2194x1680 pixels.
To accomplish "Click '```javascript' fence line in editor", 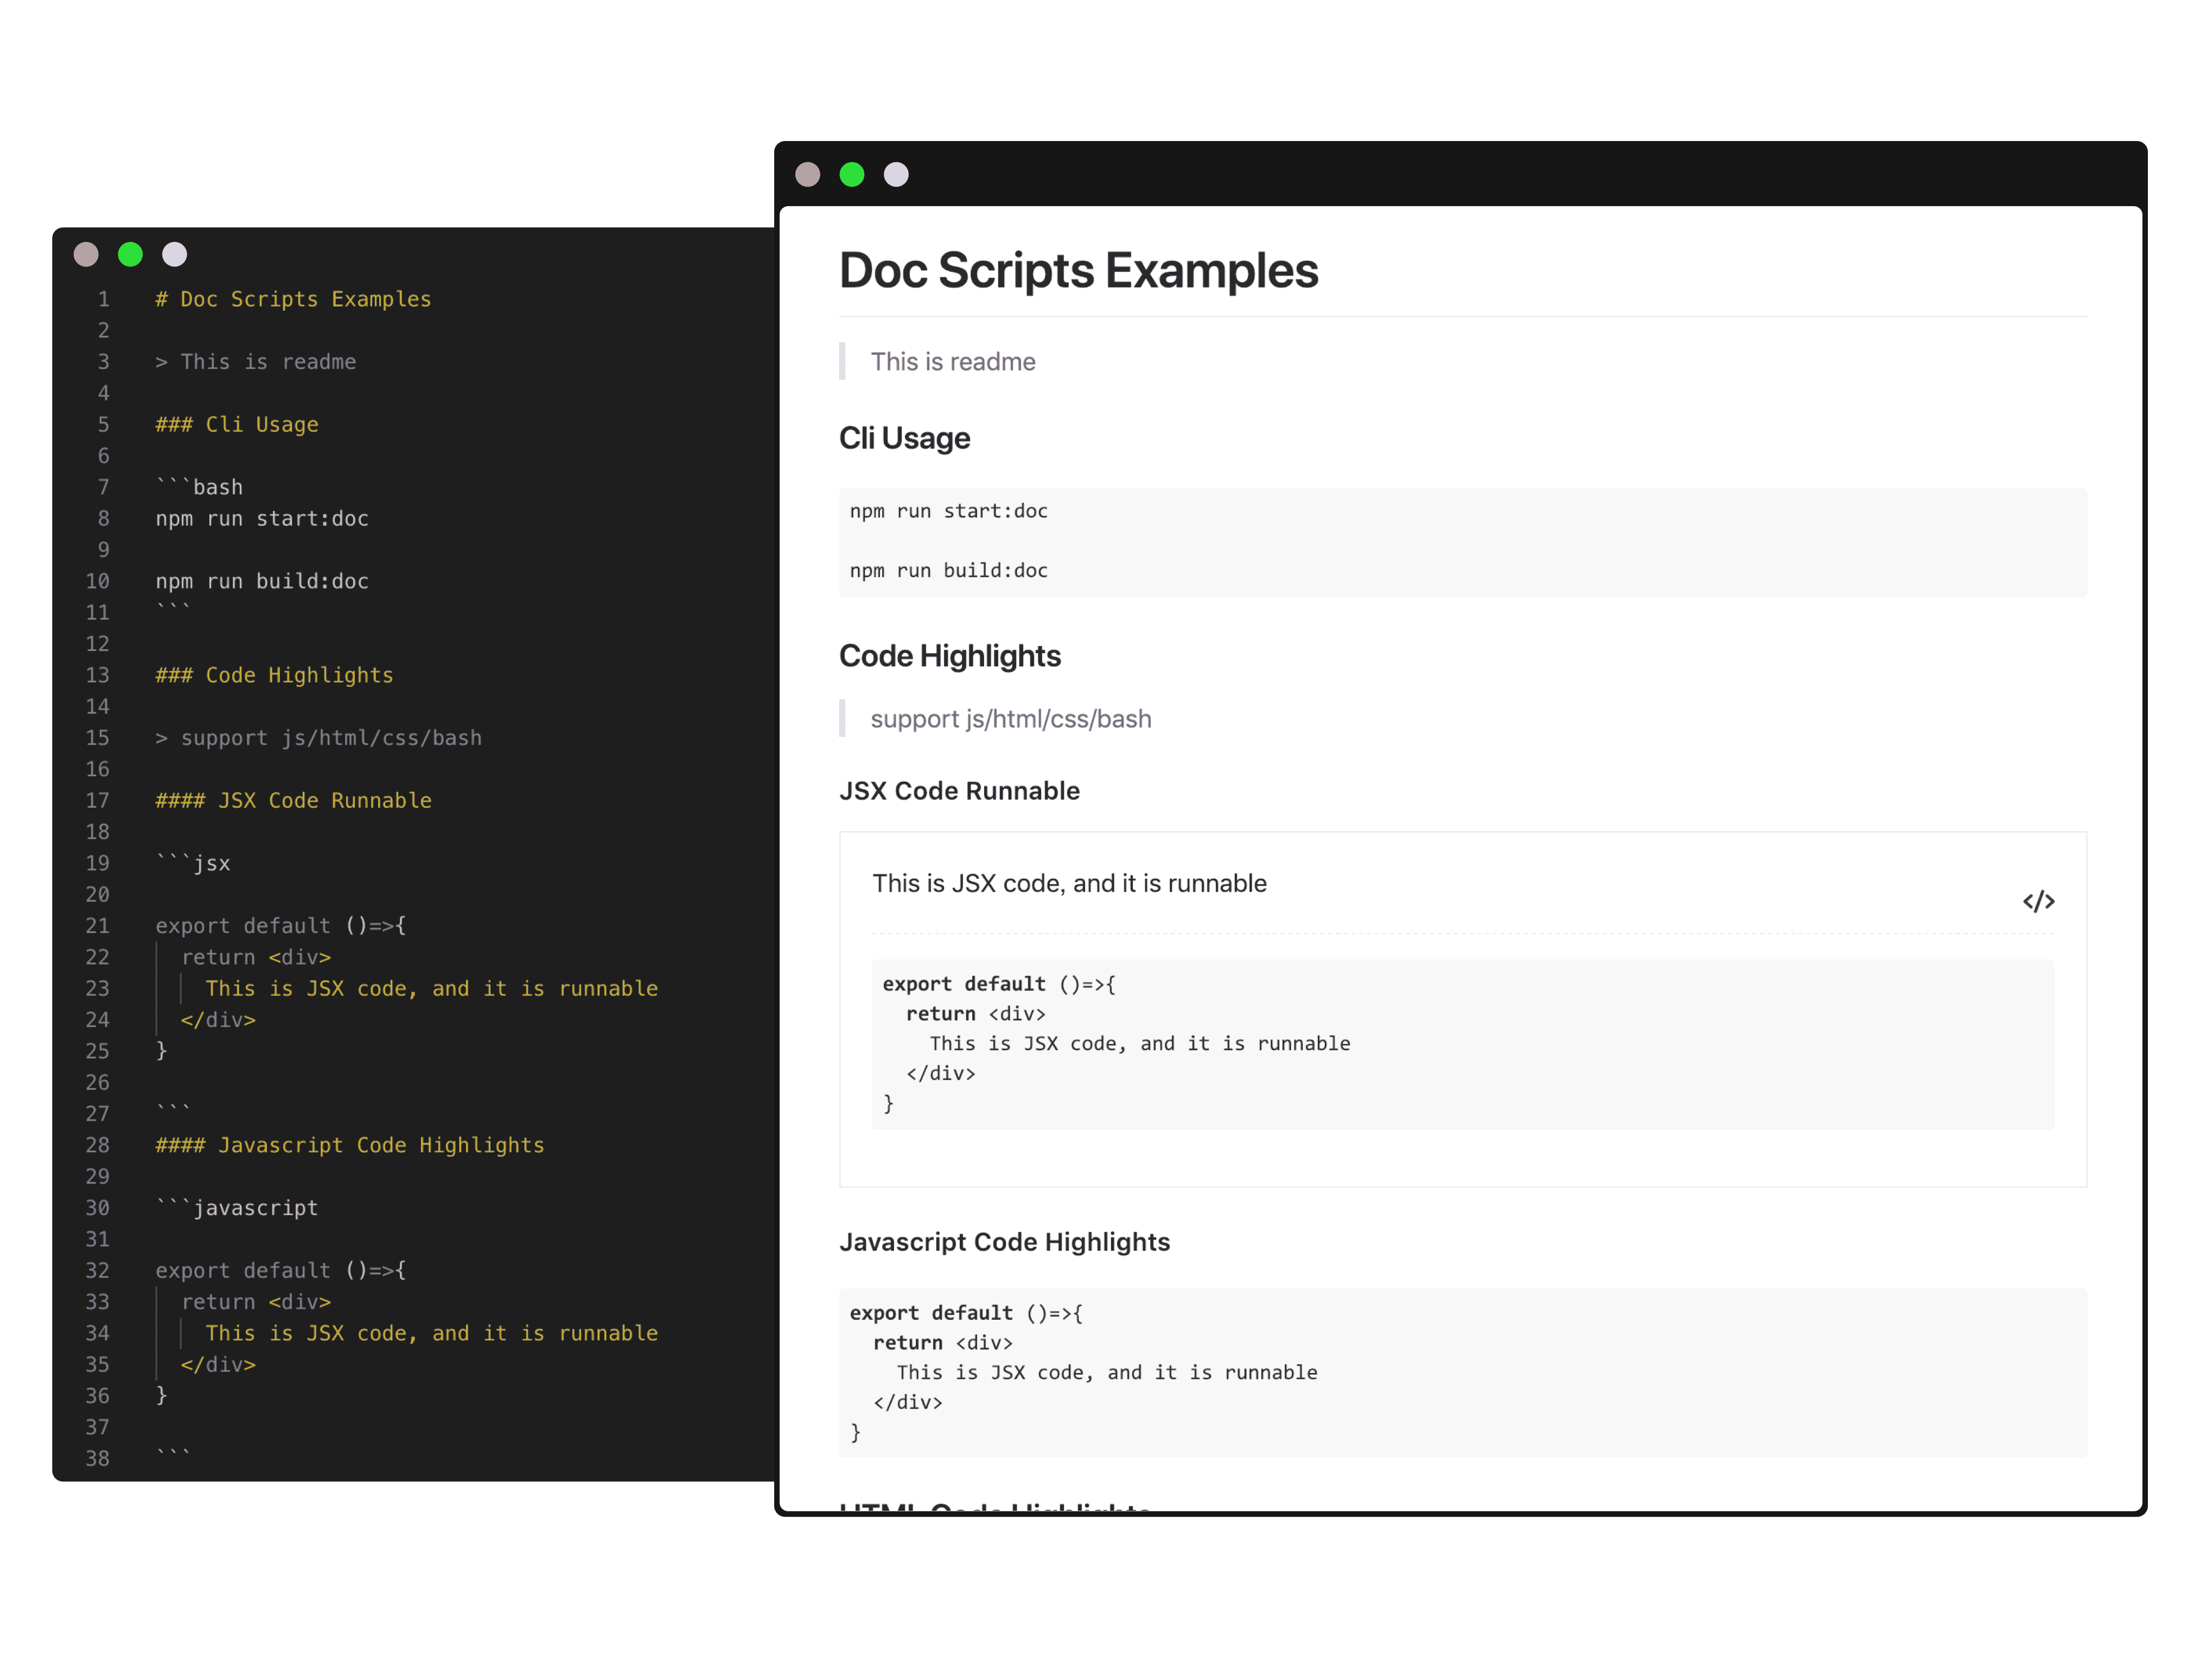I will (237, 1208).
